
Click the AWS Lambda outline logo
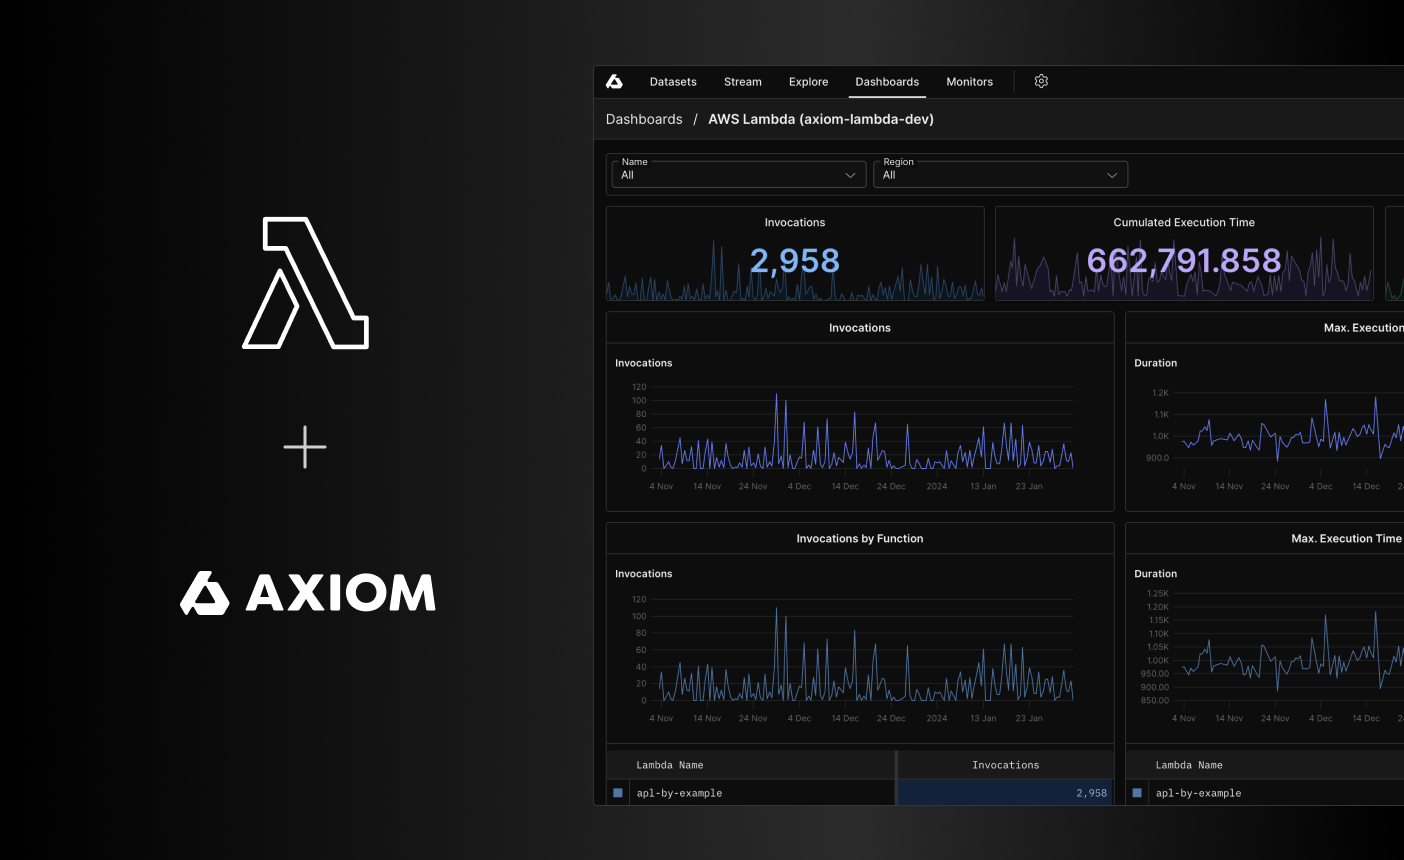305,282
